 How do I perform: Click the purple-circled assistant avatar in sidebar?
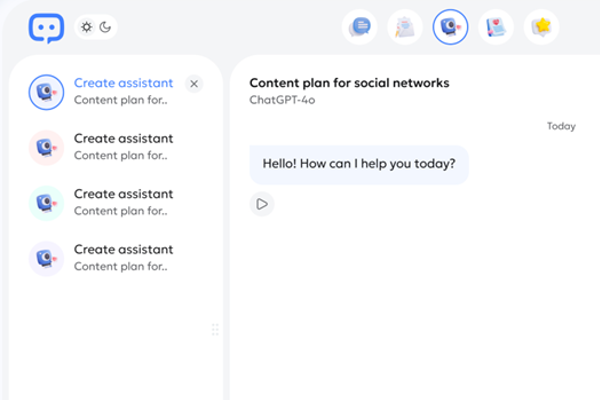[x=47, y=258]
